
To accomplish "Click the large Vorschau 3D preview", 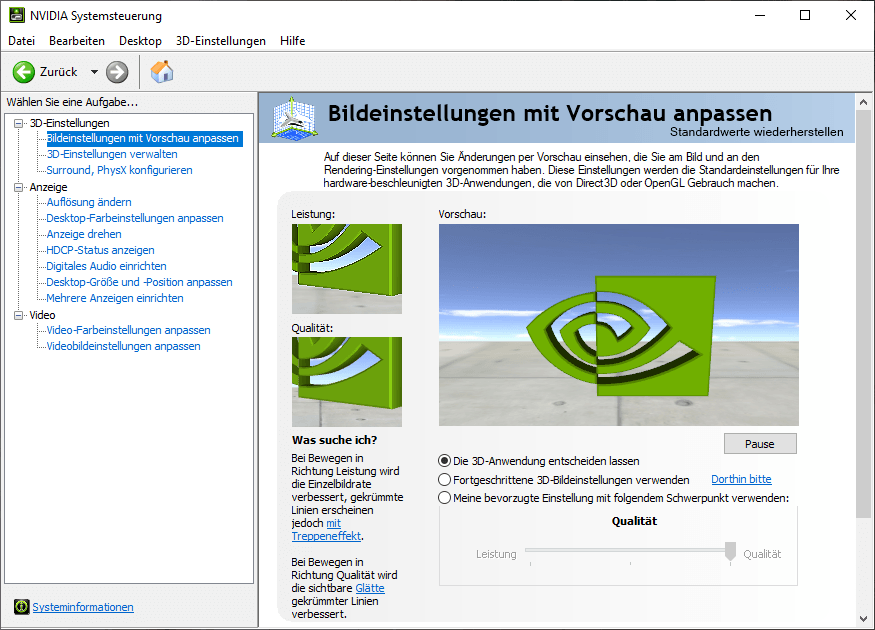I will [618, 325].
